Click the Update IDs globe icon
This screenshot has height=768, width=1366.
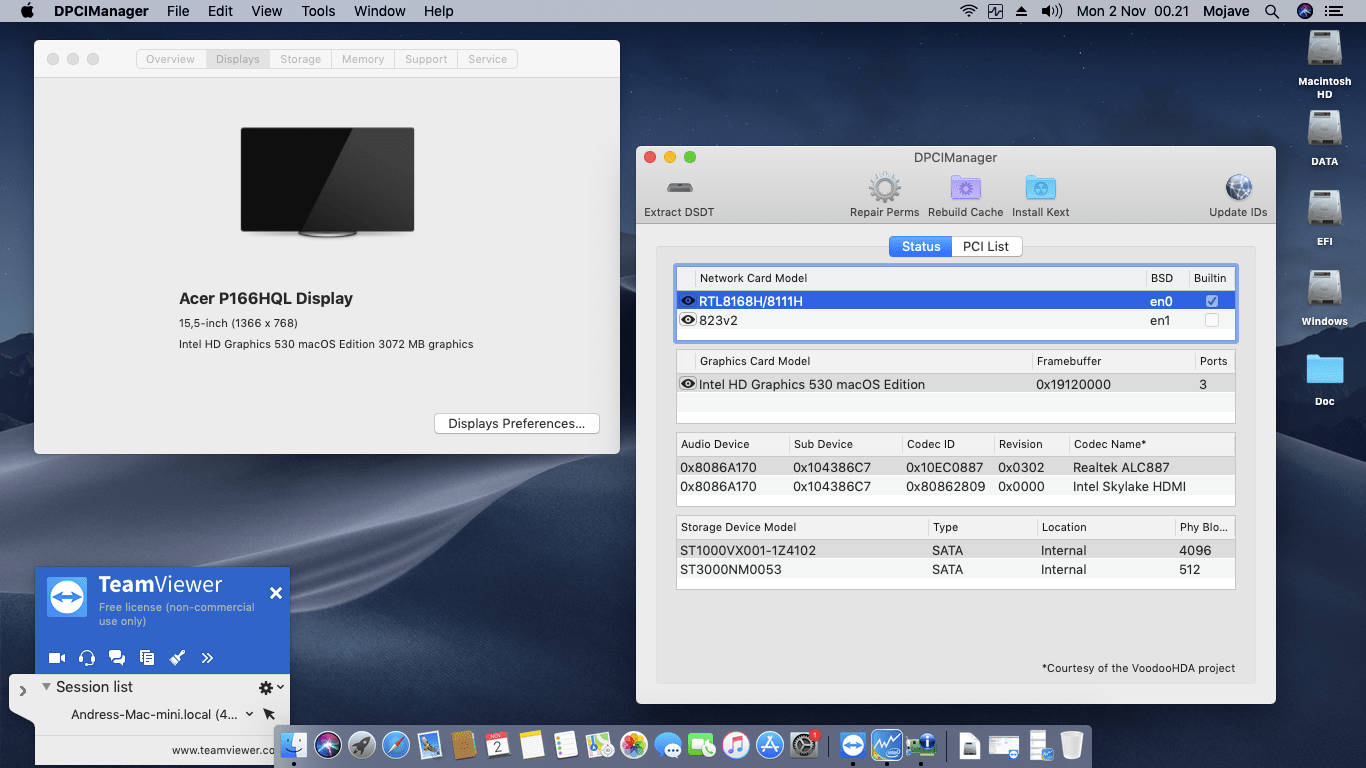tap(1238, 188)
